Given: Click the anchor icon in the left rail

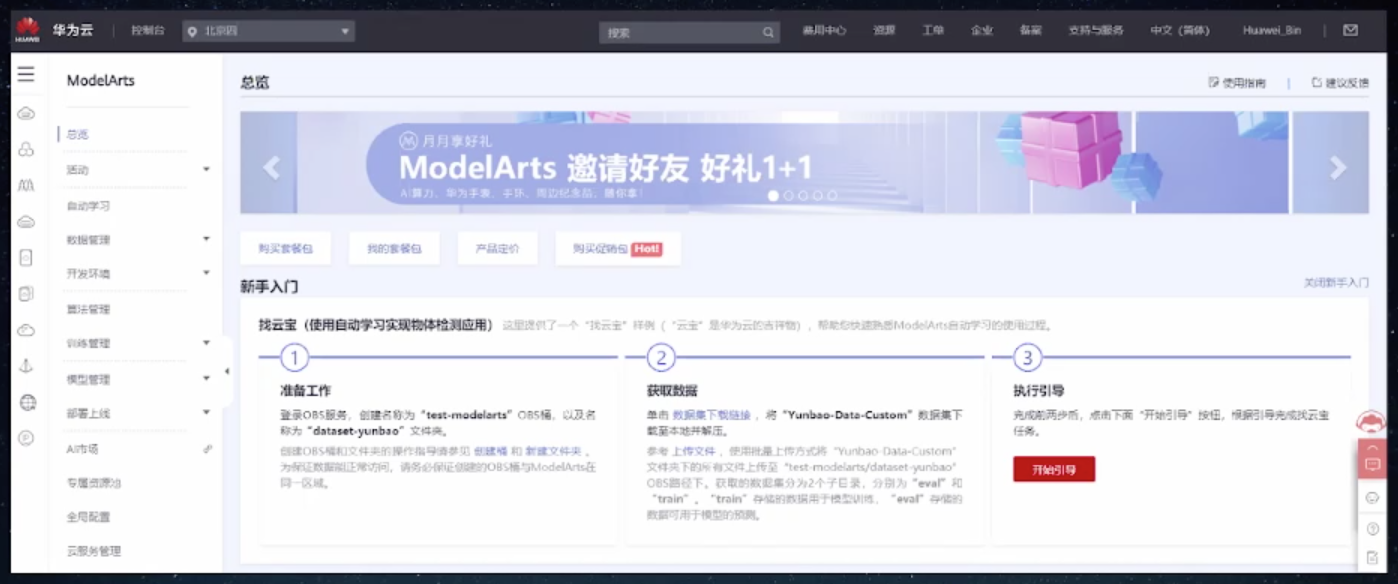Looking at the screenshot, I should (26, 366).
